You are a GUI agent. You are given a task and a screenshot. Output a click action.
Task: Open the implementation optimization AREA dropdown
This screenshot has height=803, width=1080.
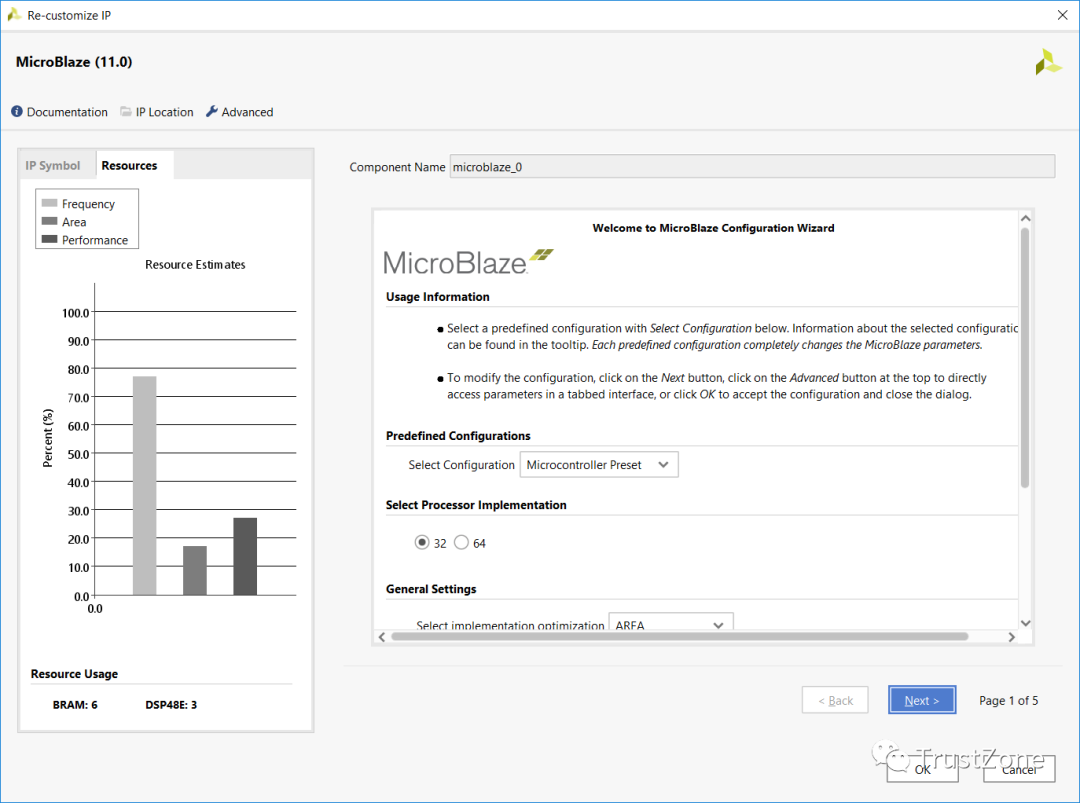671,622
